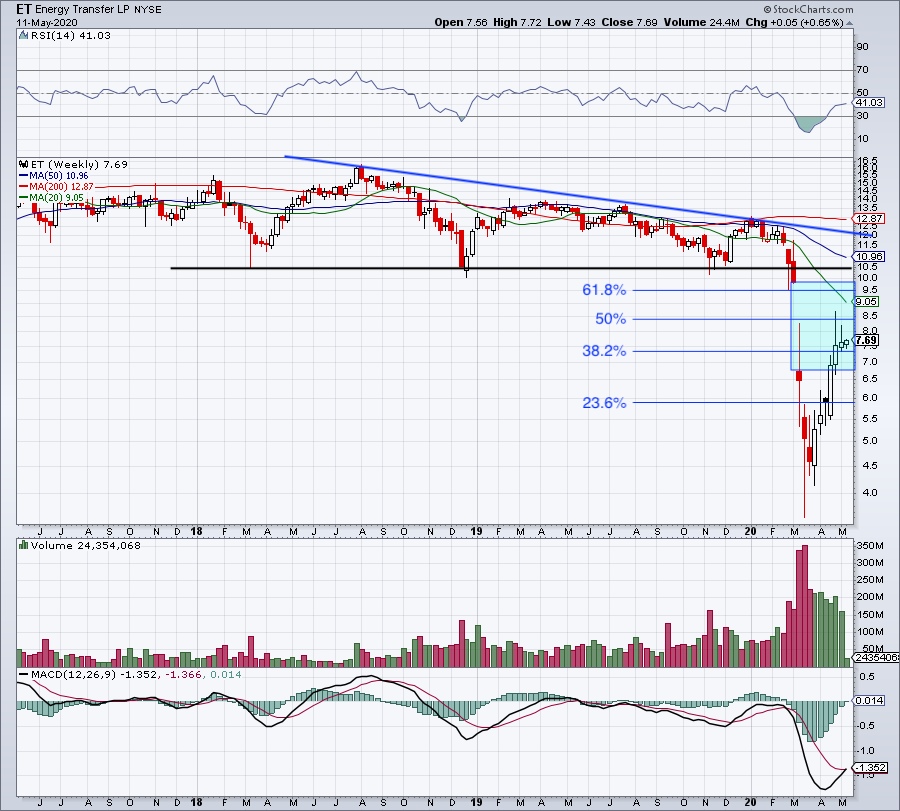
Task: Click the 12.87 price tag on right axis
Action: tap(869, 219)
